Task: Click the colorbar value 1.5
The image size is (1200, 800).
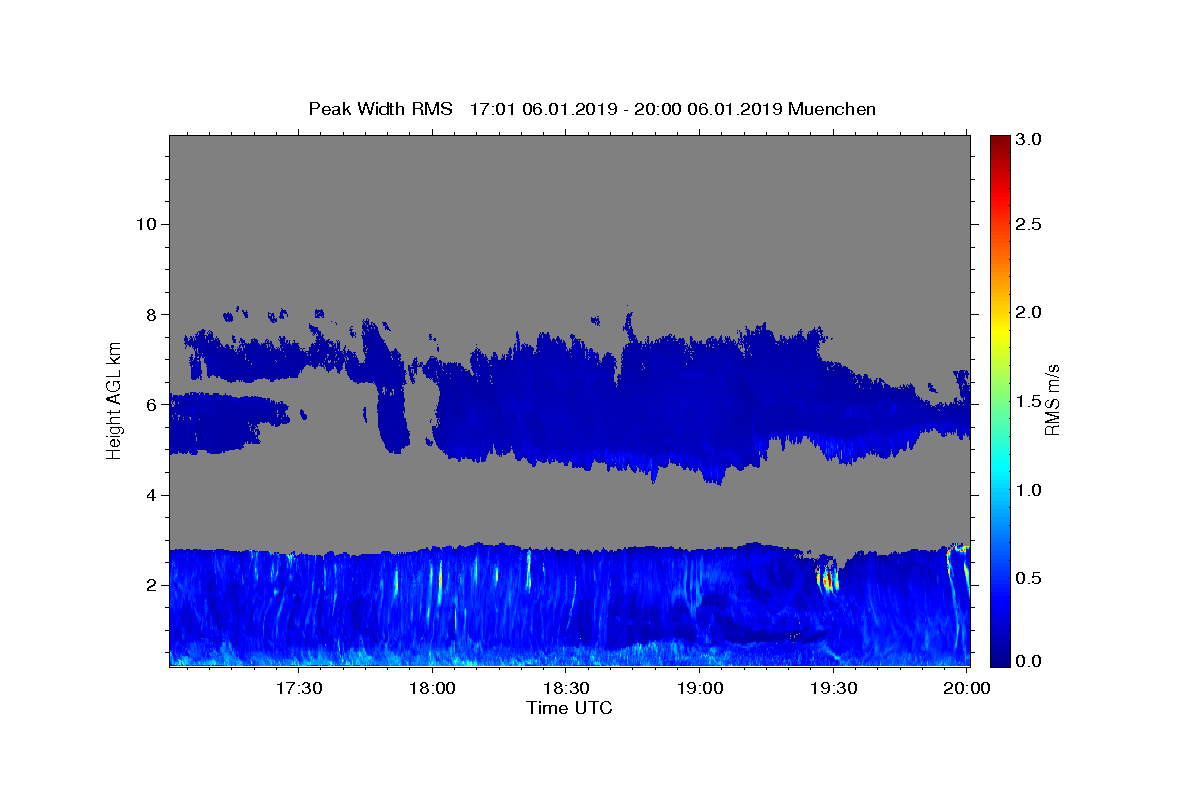Action: coord(1029,401)
